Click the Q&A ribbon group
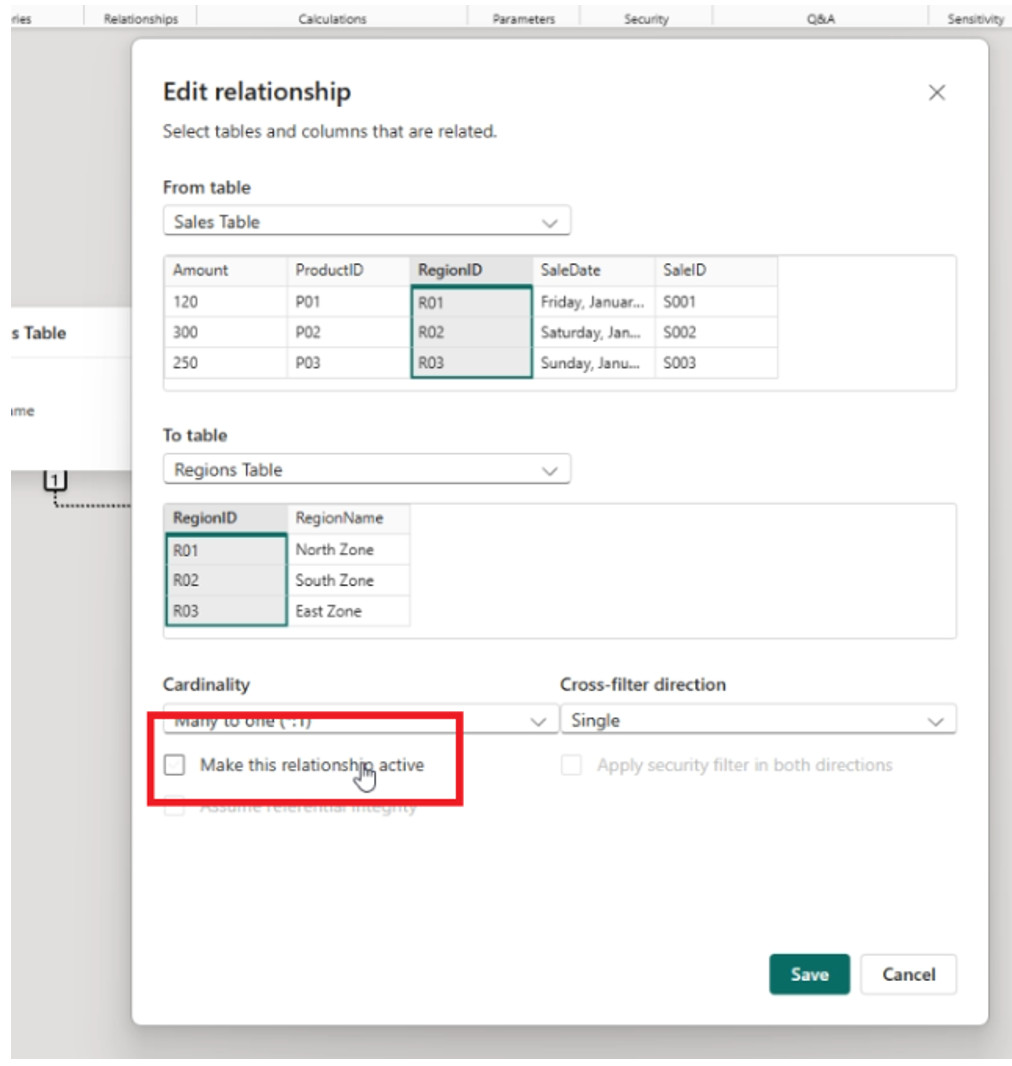1012x1066 pixels. tap(820, 19)
